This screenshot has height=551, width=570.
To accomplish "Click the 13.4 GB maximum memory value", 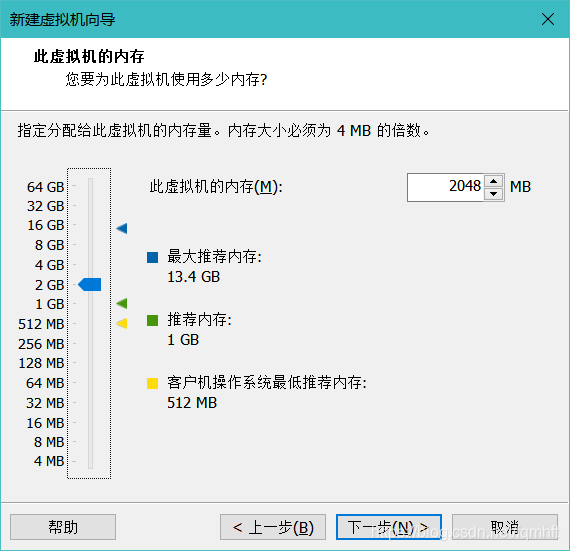I will pos(193,277).
